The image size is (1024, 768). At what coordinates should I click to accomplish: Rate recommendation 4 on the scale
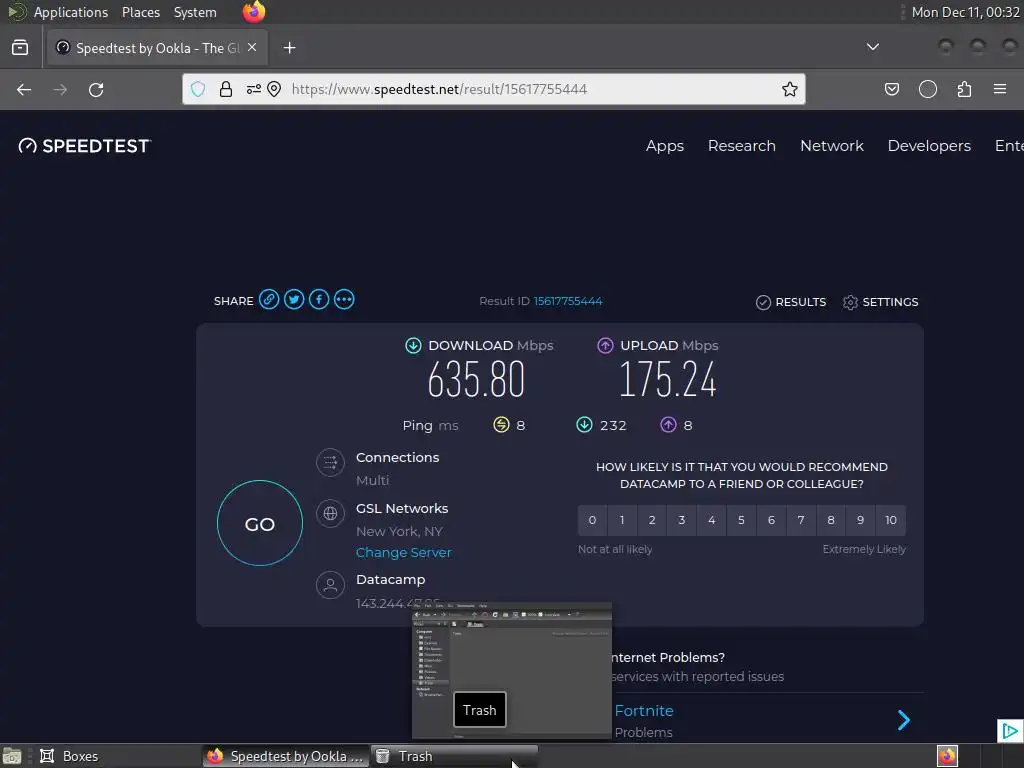pyautogui.click(x=712, y=520)
